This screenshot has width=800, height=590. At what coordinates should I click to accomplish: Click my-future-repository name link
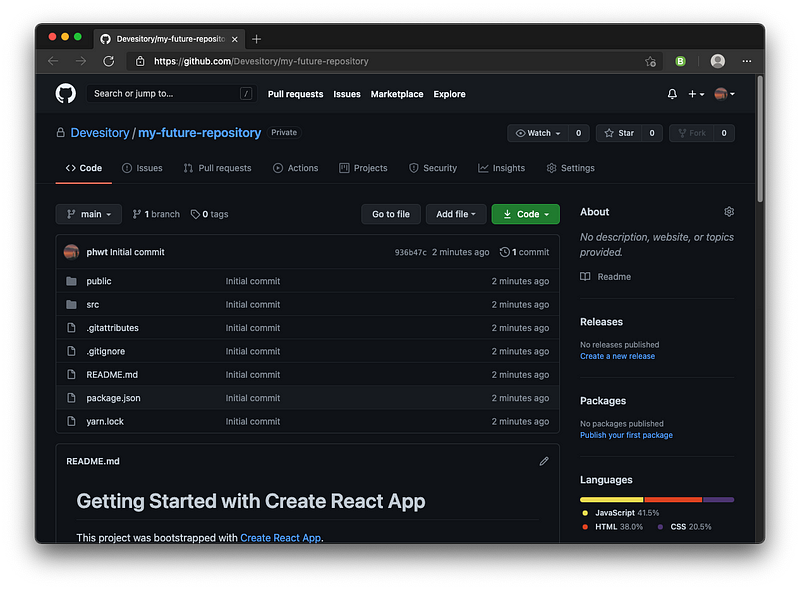(199, 133)
